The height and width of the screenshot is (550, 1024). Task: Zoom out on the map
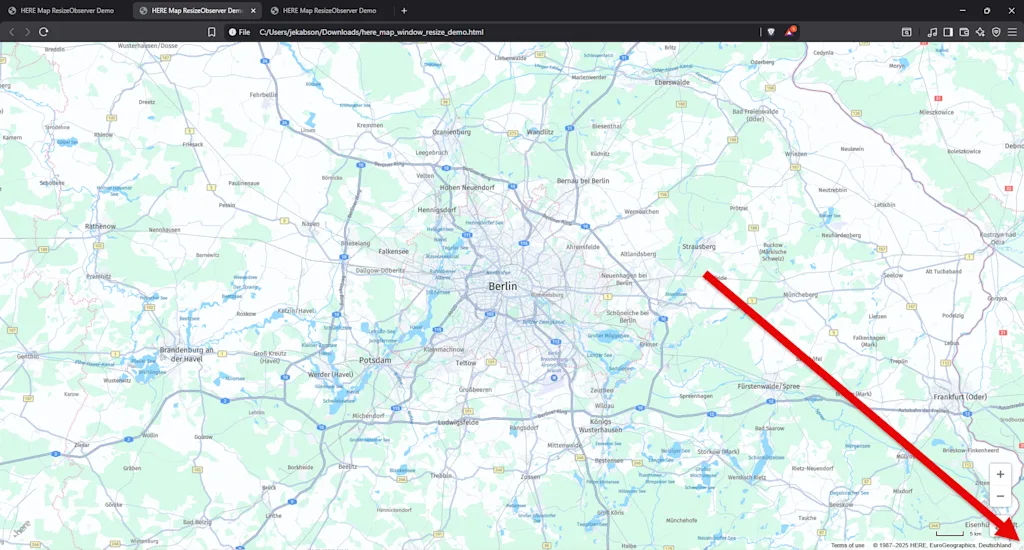[x=1000, y=496]
